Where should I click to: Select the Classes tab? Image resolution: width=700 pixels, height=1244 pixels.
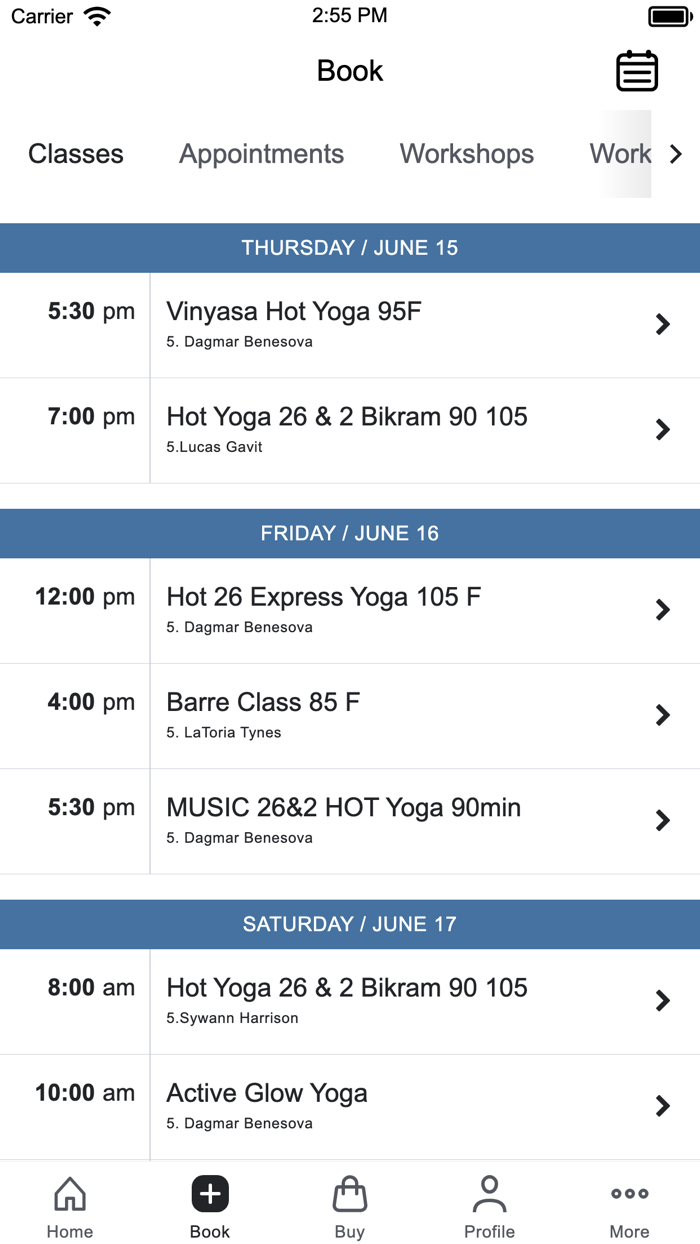click(x=76, y=154)
